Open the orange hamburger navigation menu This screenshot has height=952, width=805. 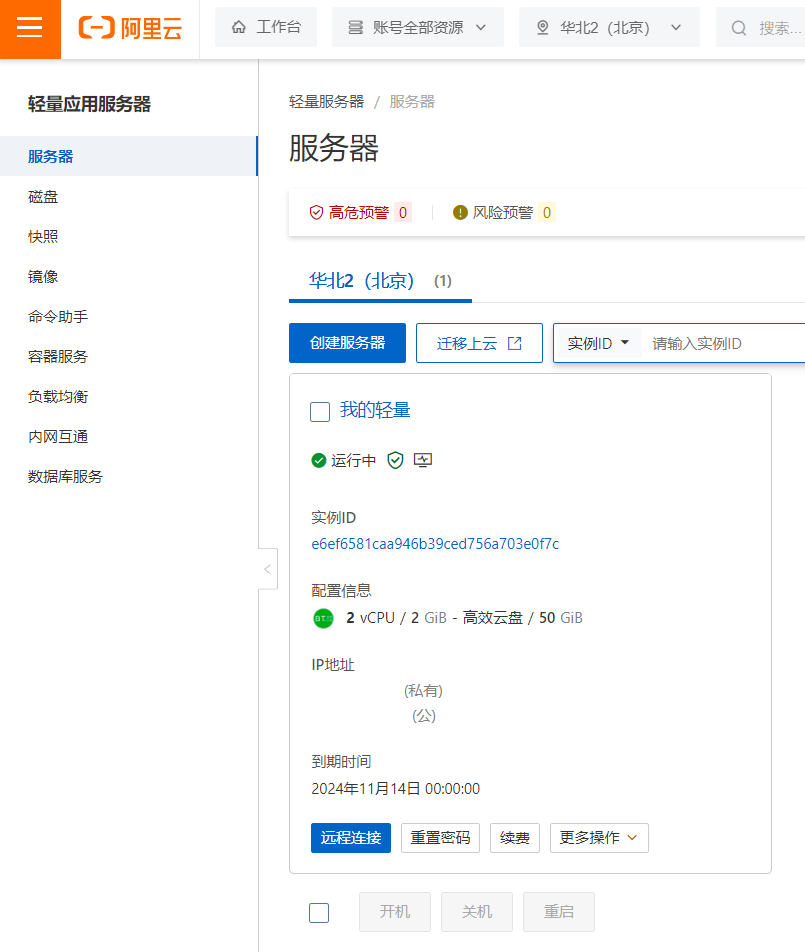[x=30, y=29]
